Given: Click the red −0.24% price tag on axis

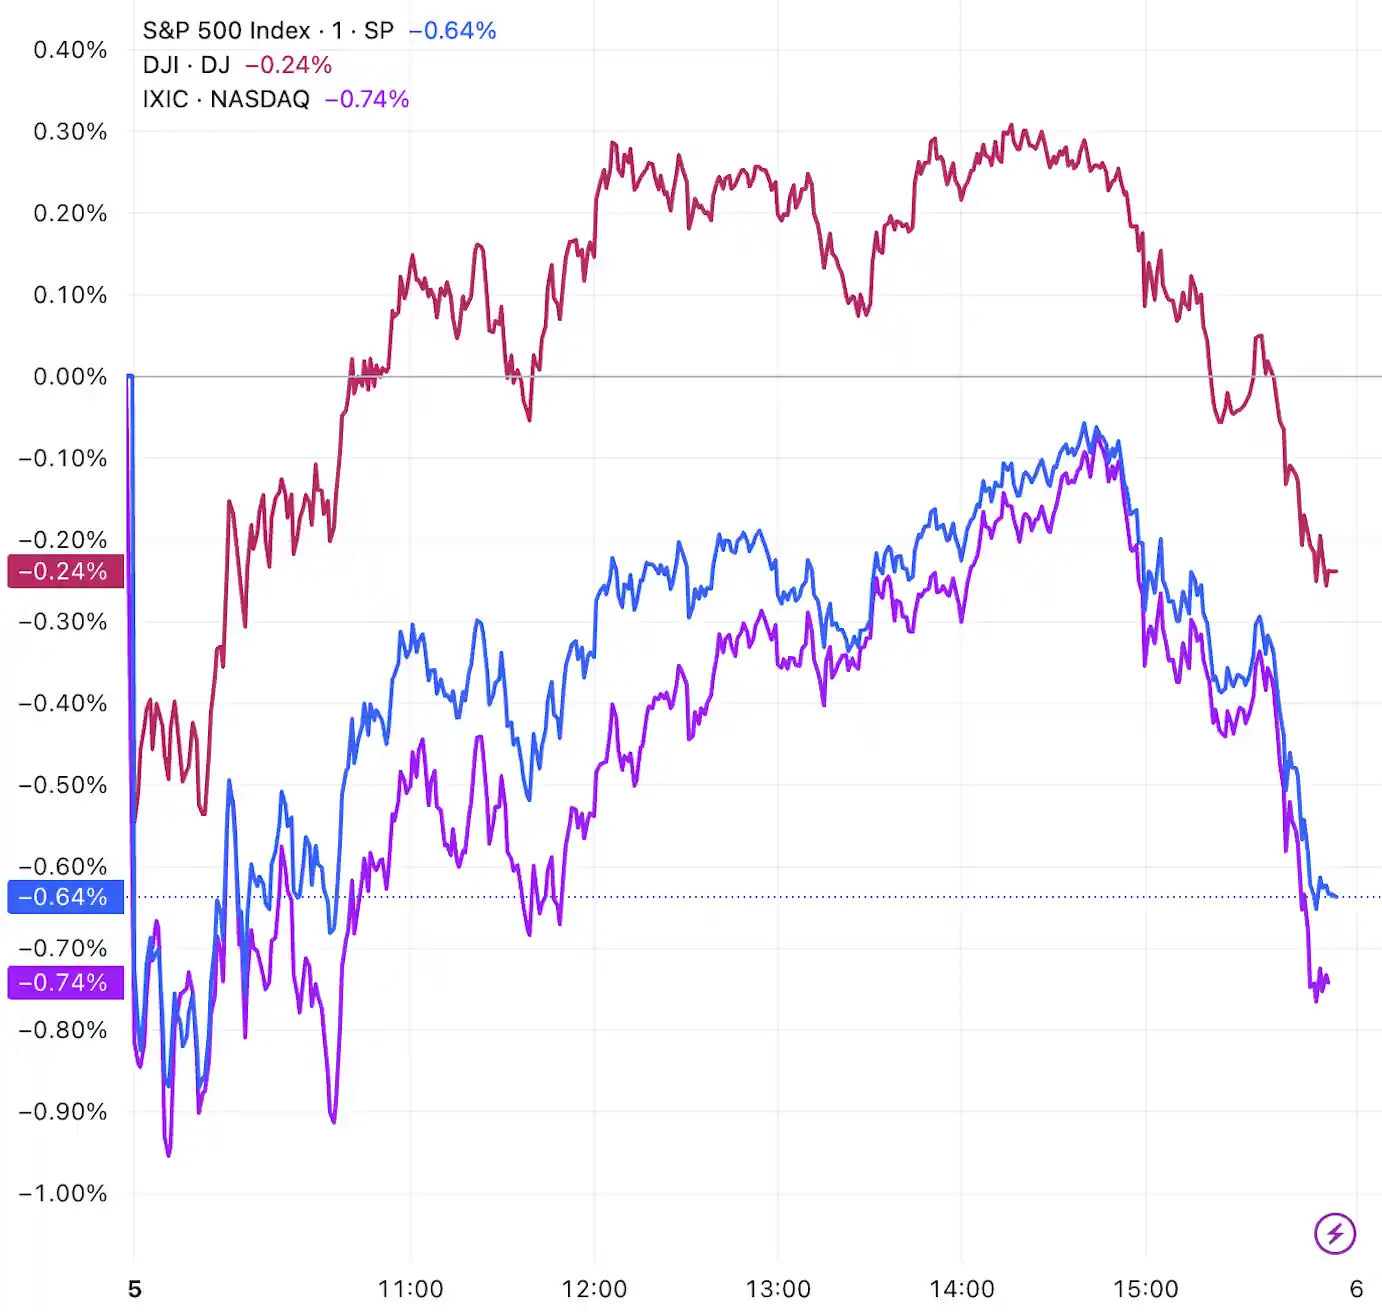Looking at the screenshot, I should 65,571.
